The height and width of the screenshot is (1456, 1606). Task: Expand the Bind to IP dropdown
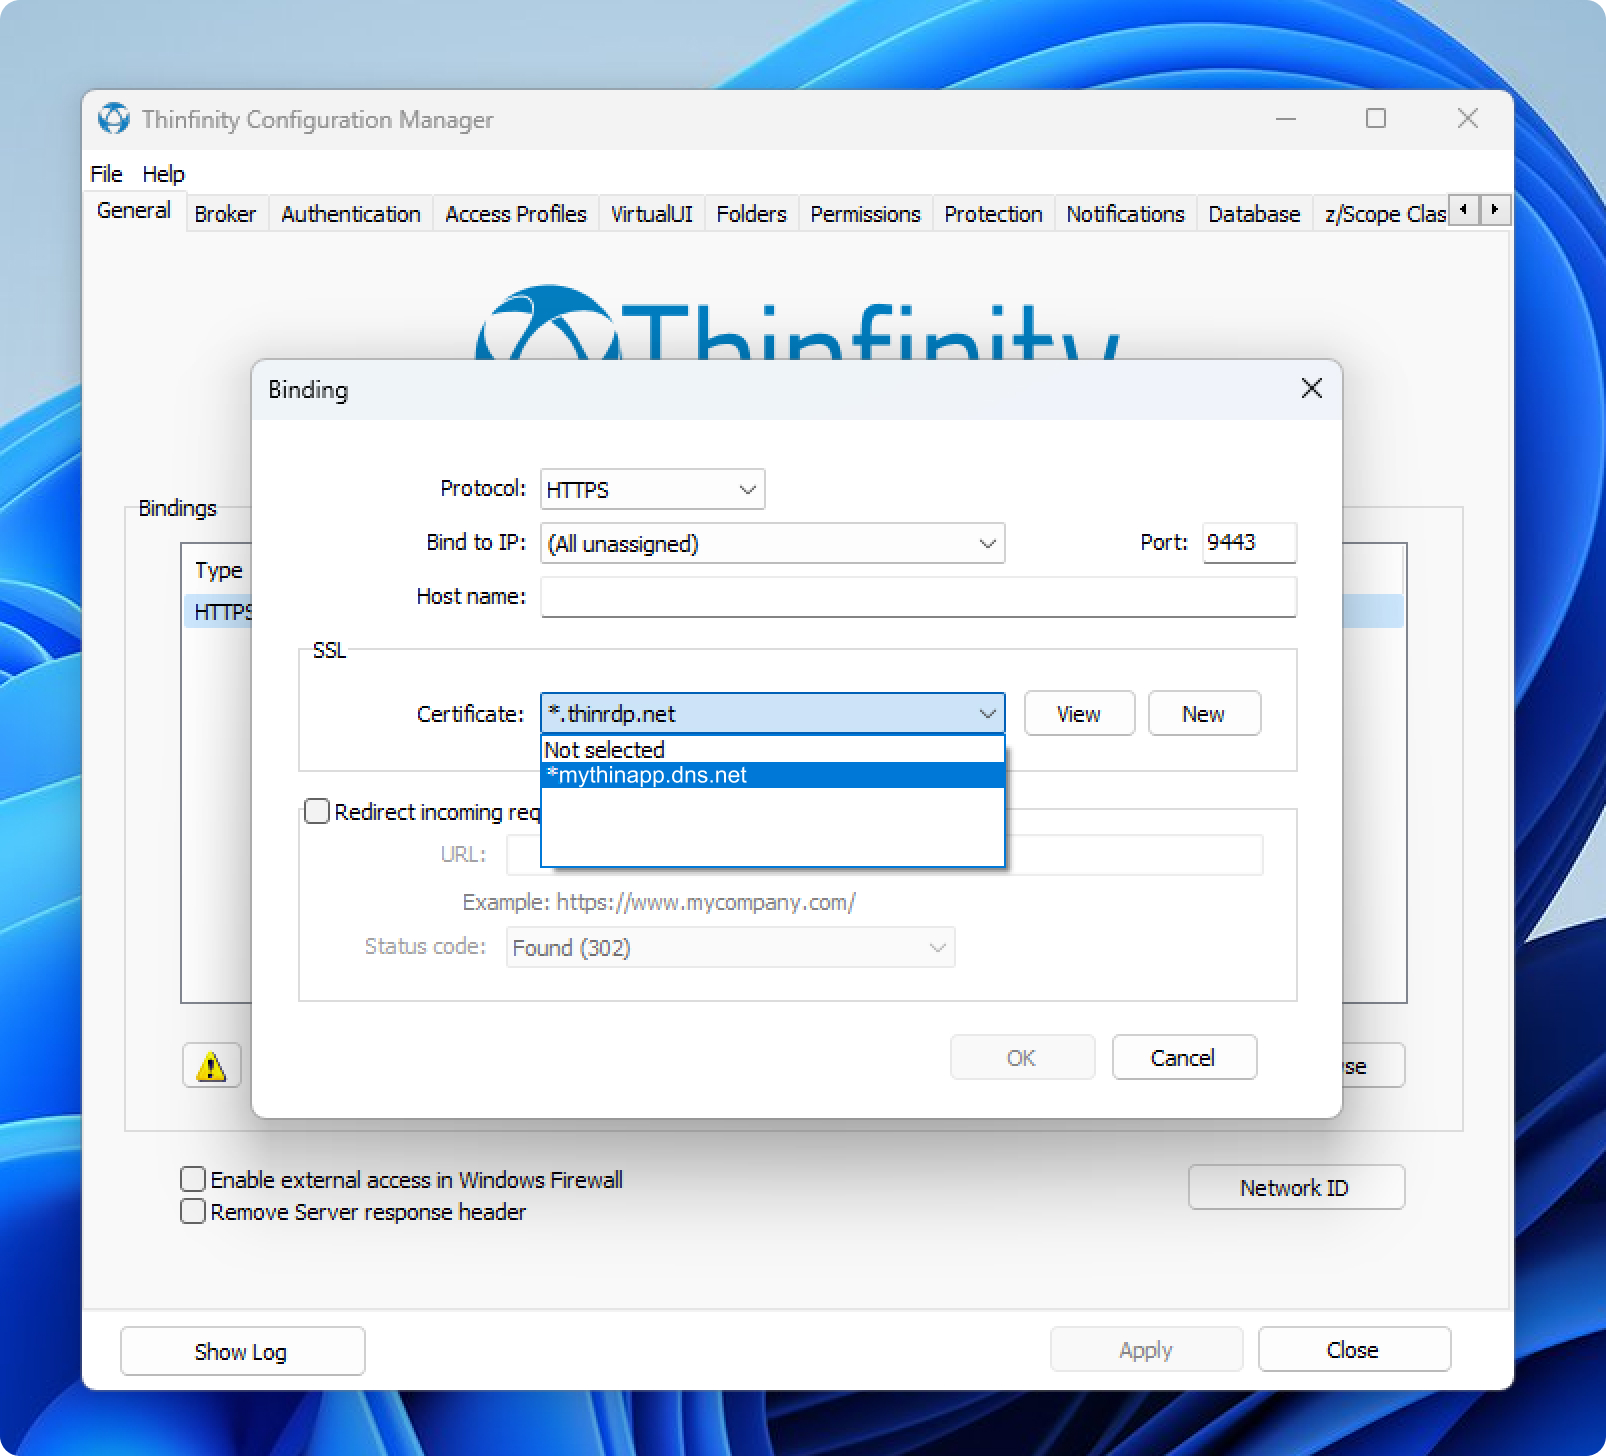(772, 543)
